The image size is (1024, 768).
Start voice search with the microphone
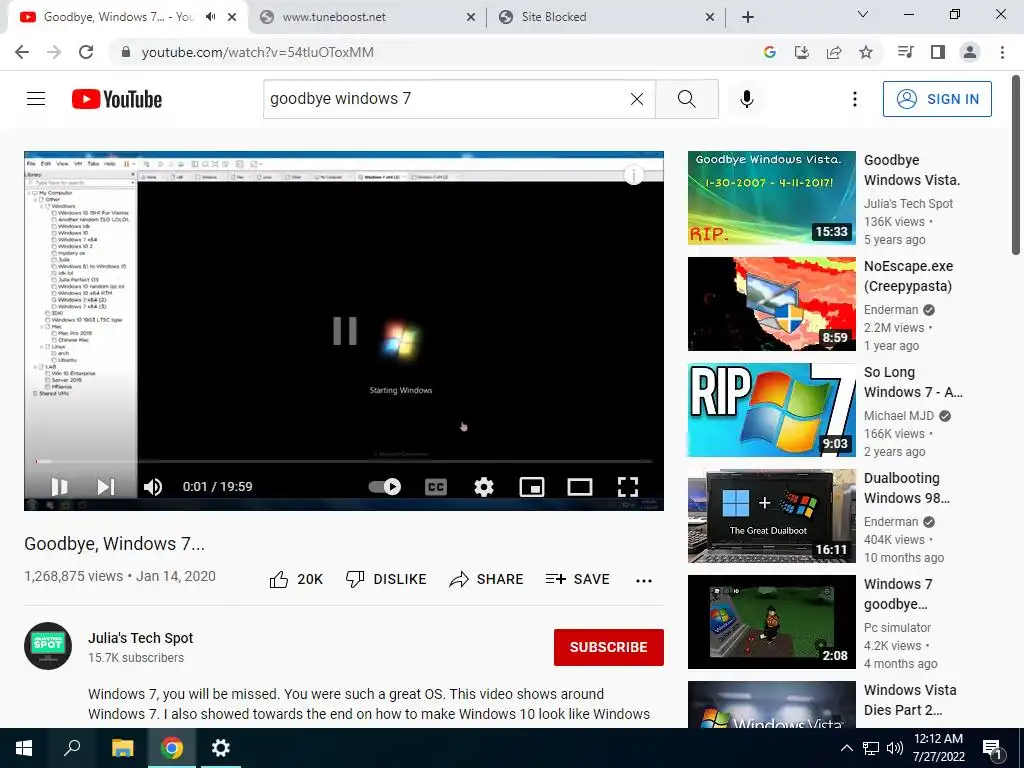(x=747, y=99)
